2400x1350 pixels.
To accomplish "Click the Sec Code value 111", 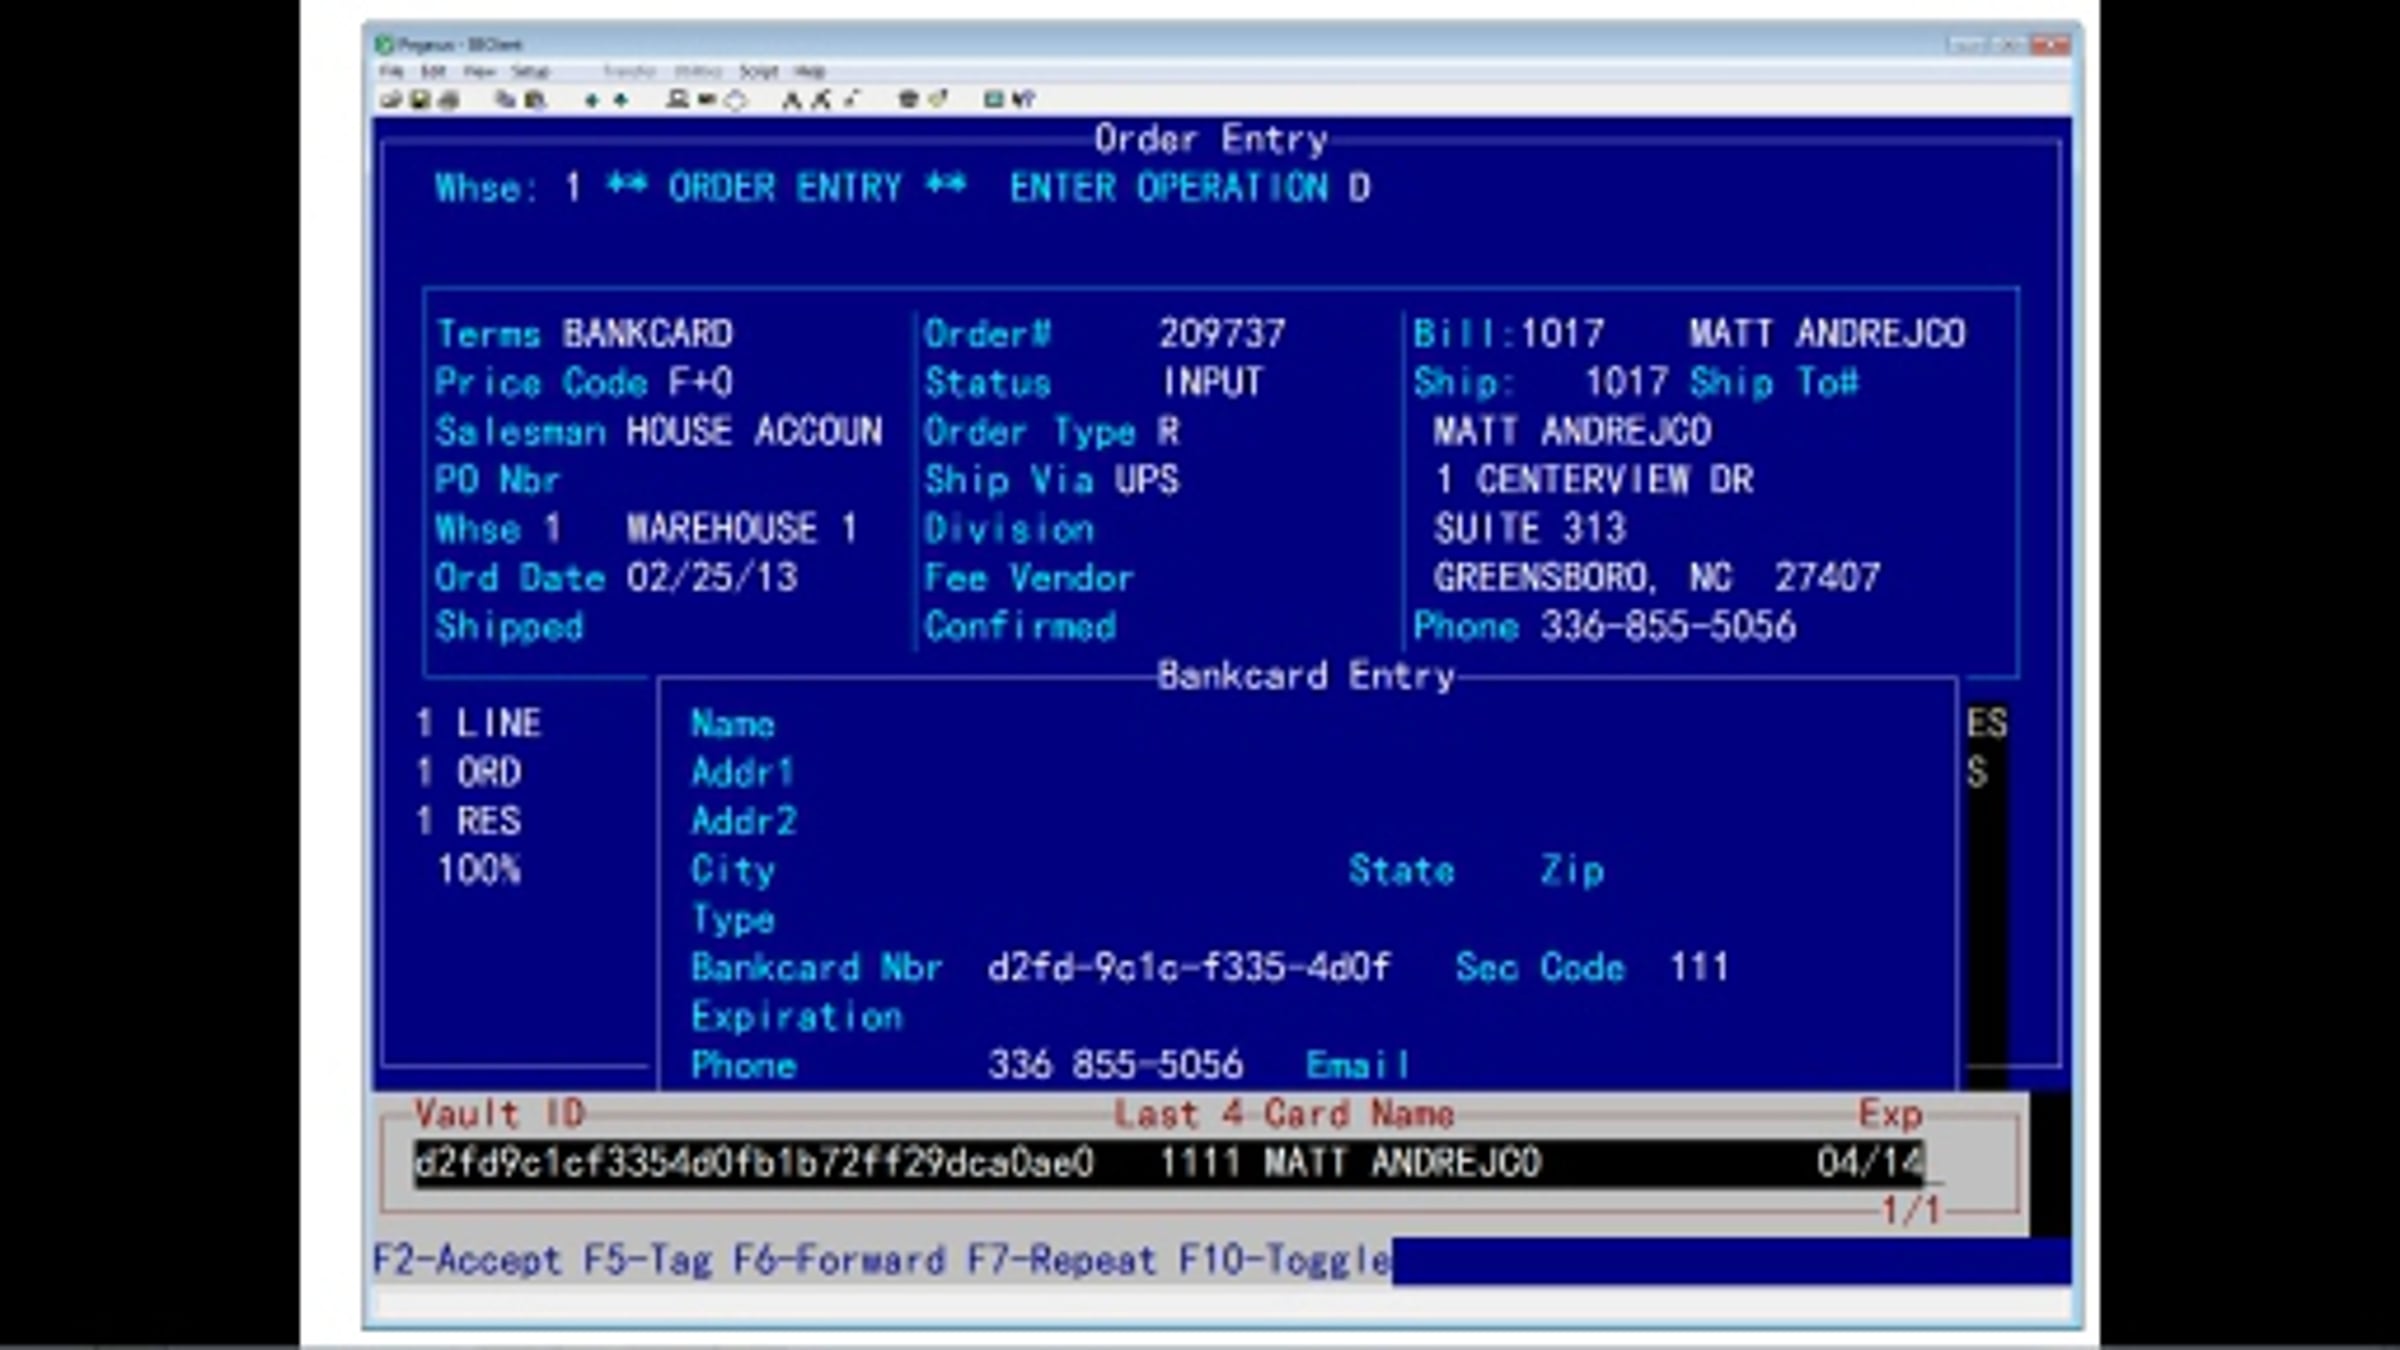I will click(1699, 968).
